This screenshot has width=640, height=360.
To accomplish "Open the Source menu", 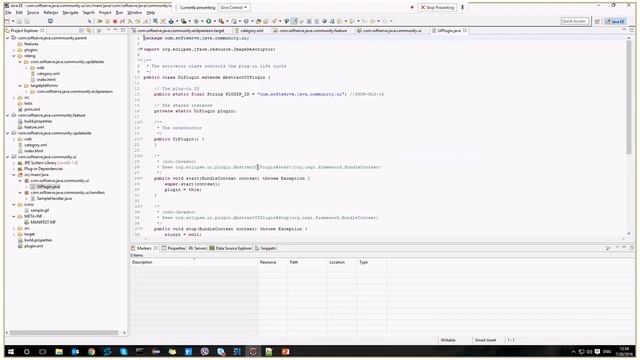I will (x=33, y=13).
